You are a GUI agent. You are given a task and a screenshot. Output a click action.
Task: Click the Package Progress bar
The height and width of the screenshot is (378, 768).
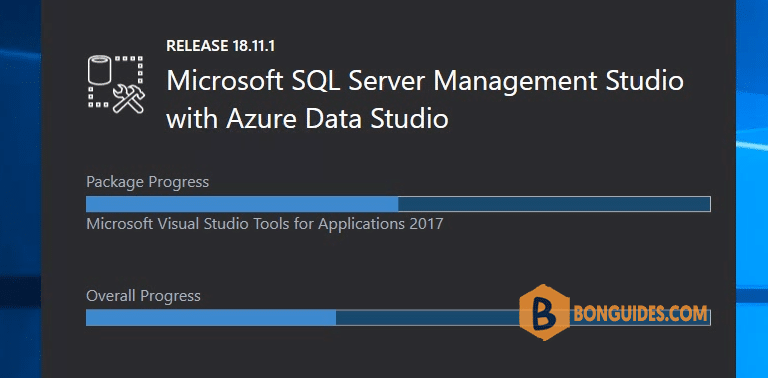point(398,204)
